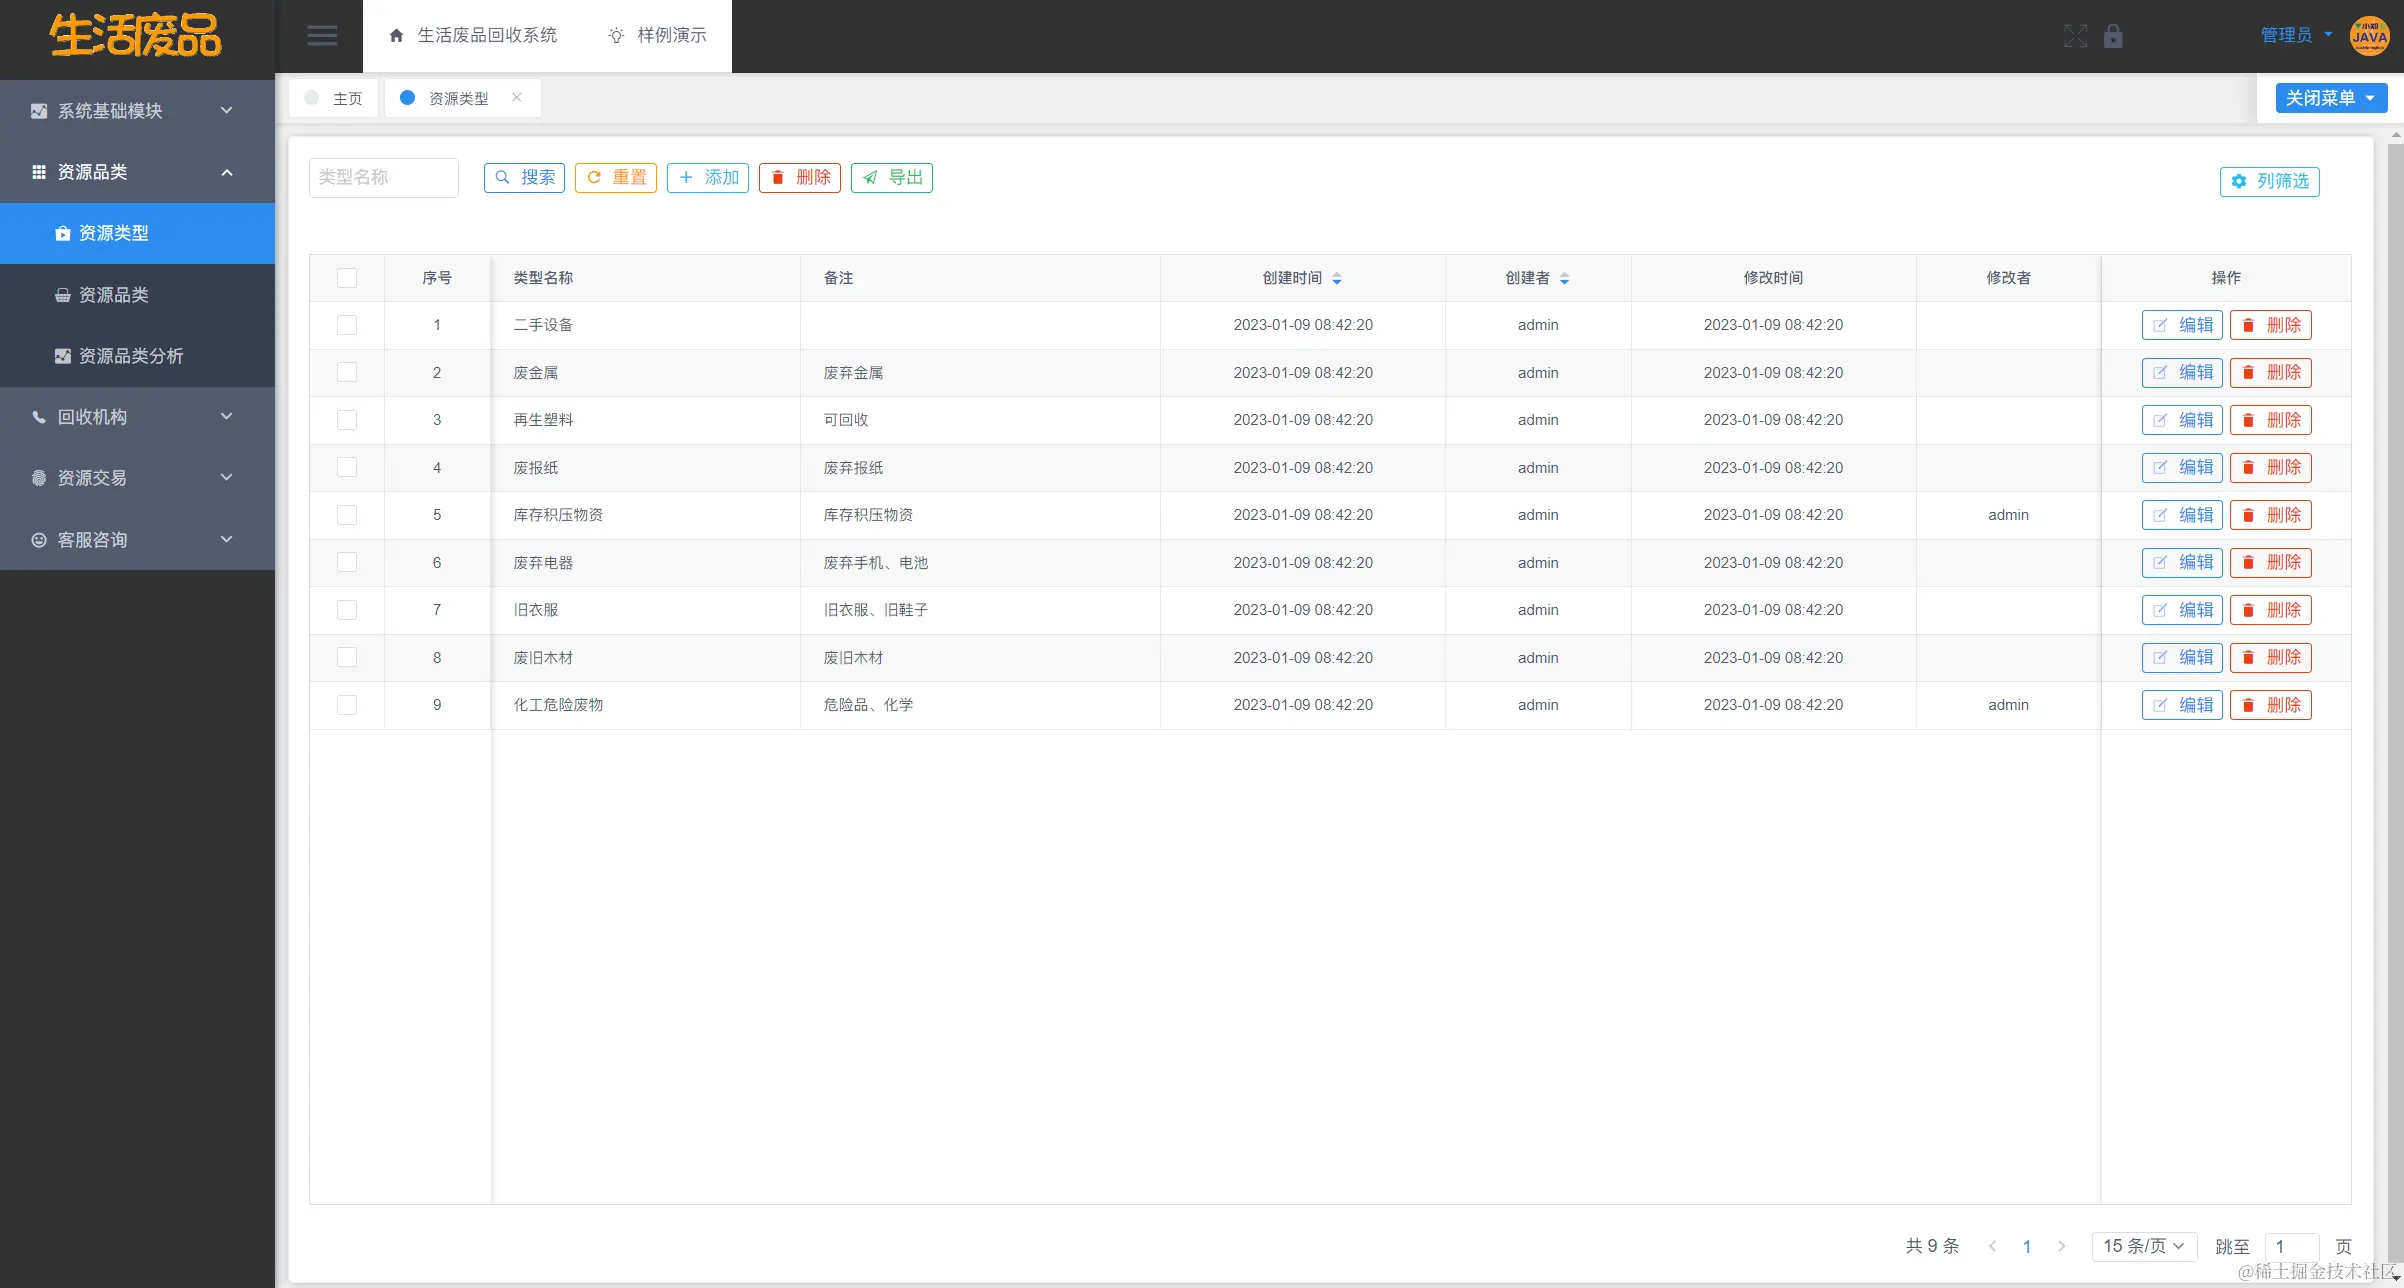Click the JAVA user avatar
The height and width of the screenshot is (1288, 2404).
pyautogui.click(x=2368, y=36)
